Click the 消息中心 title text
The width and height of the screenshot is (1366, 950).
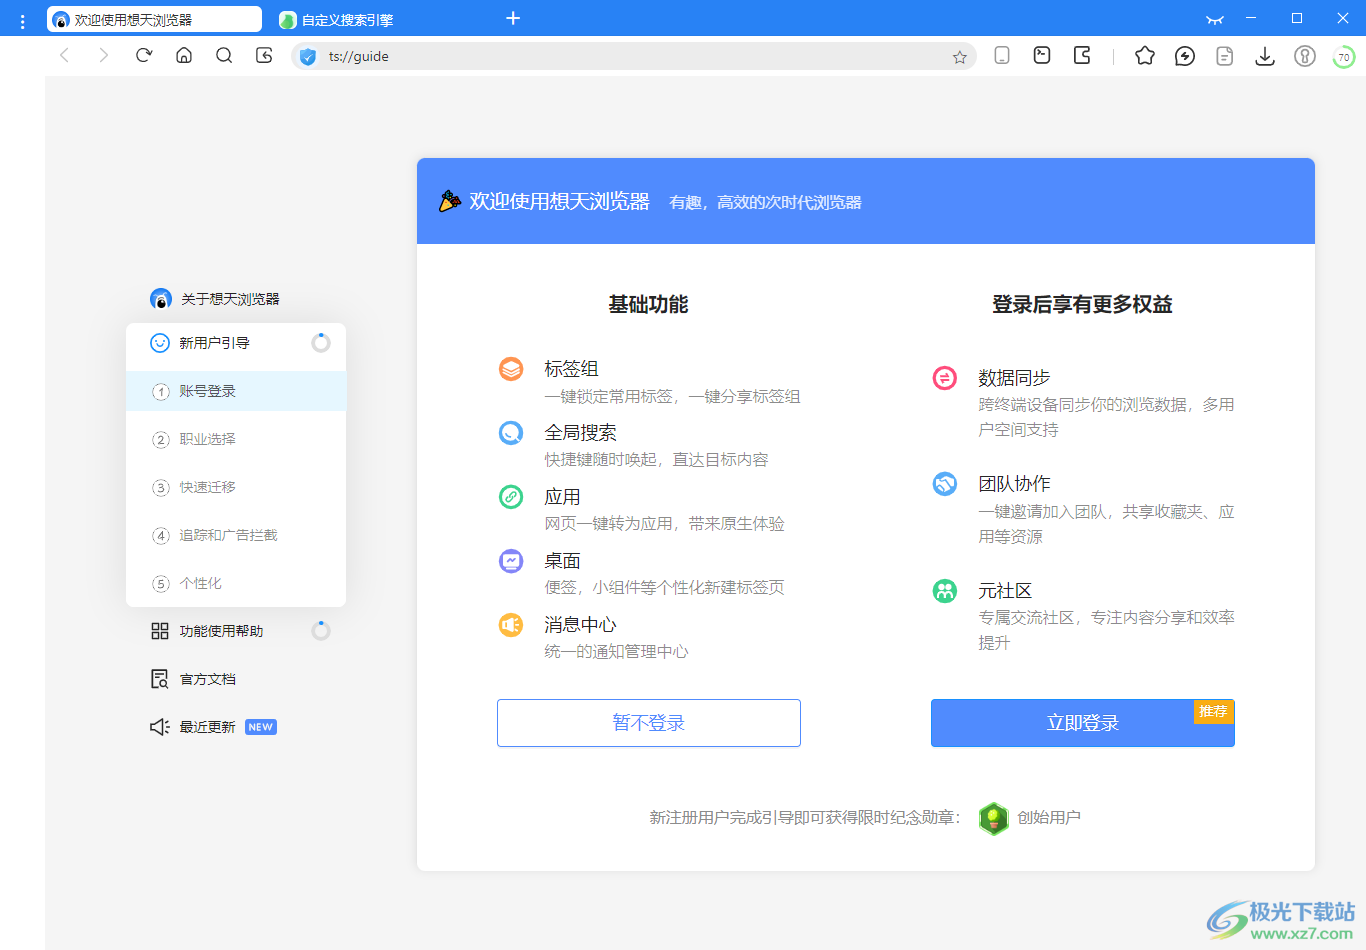tap(580, 625)
